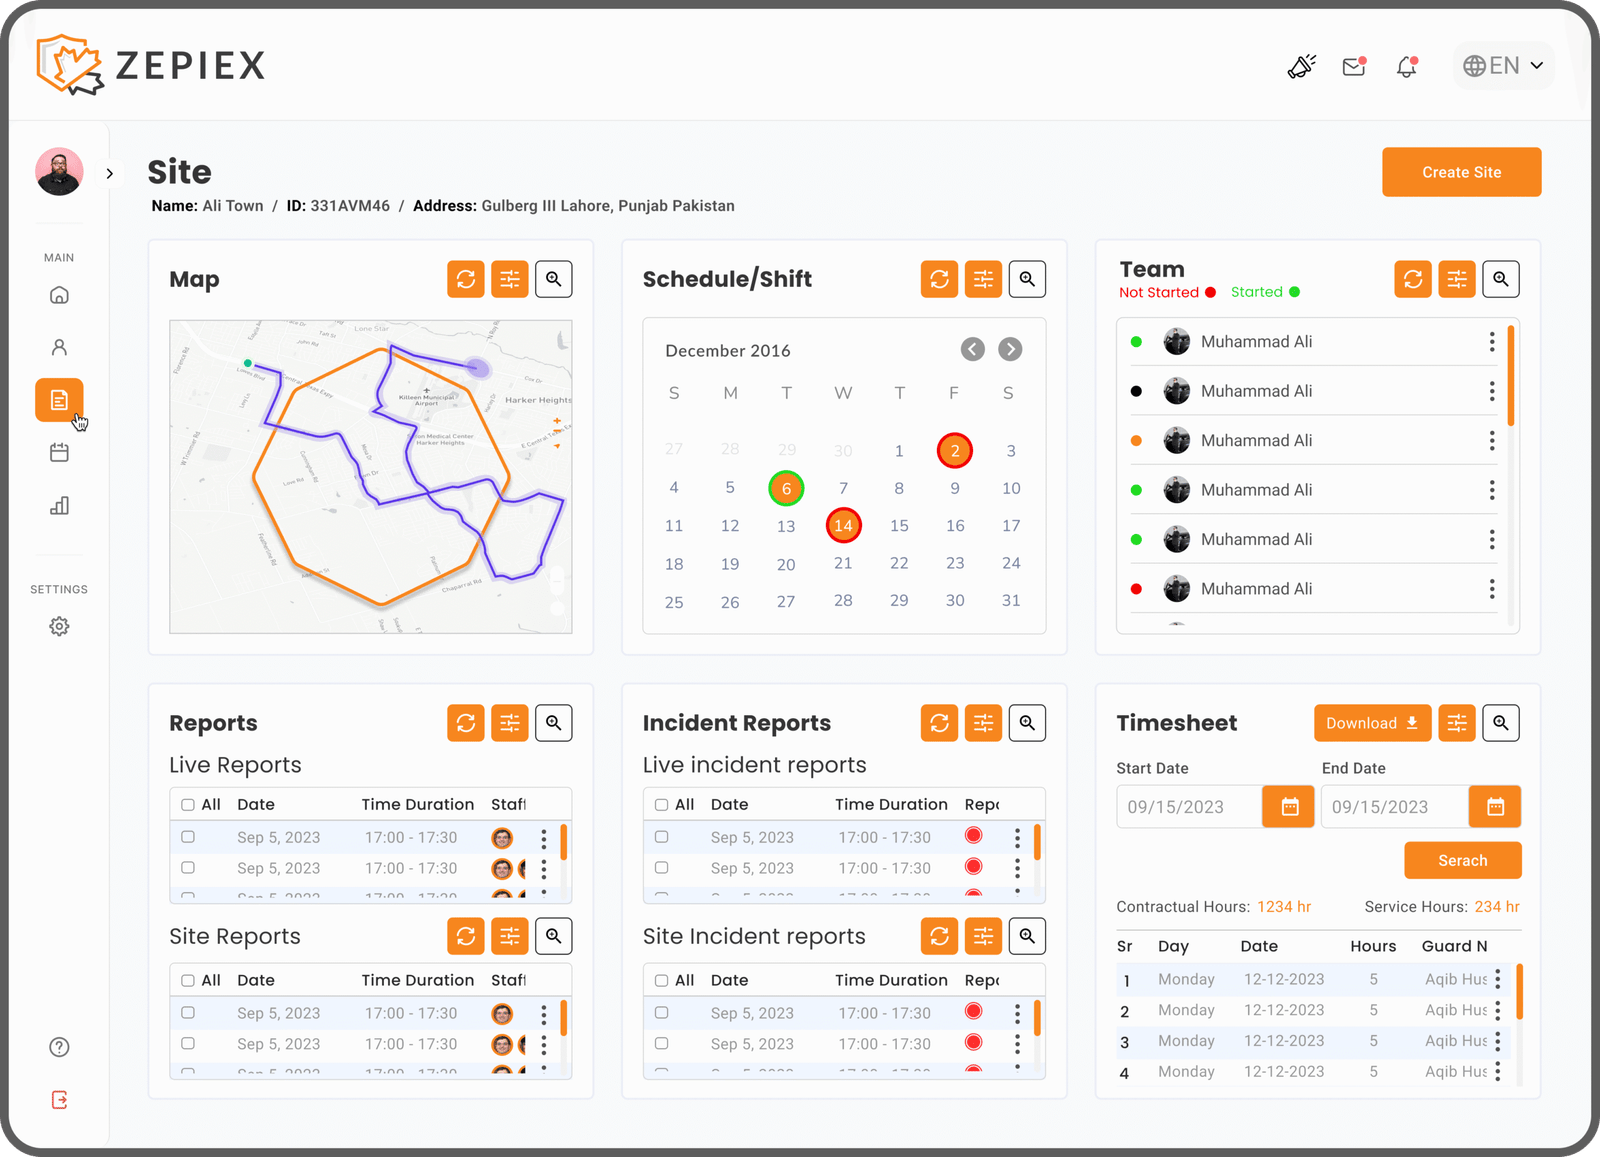This screenshot has height=1157, width=1600.
Task: Open the notifications bell
Action: coord(1407,66)
